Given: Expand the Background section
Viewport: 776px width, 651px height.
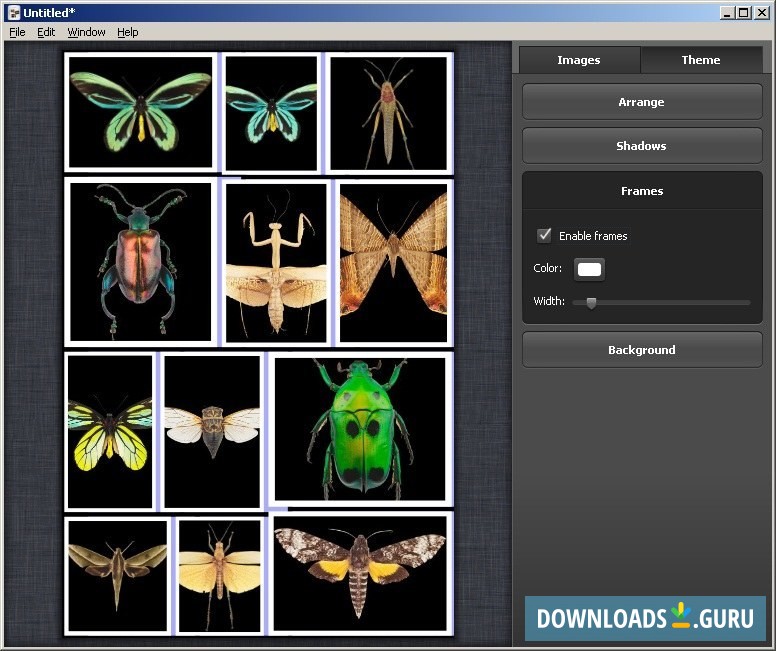Looking at the screenshot, I should coord(641,350).
